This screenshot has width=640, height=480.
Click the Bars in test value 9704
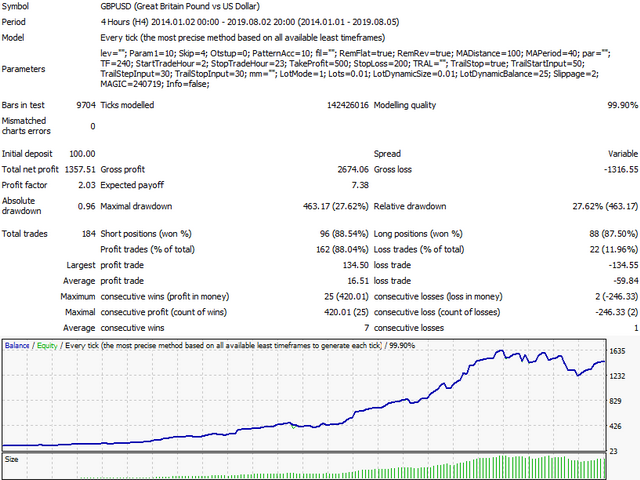tap(86, 105)
